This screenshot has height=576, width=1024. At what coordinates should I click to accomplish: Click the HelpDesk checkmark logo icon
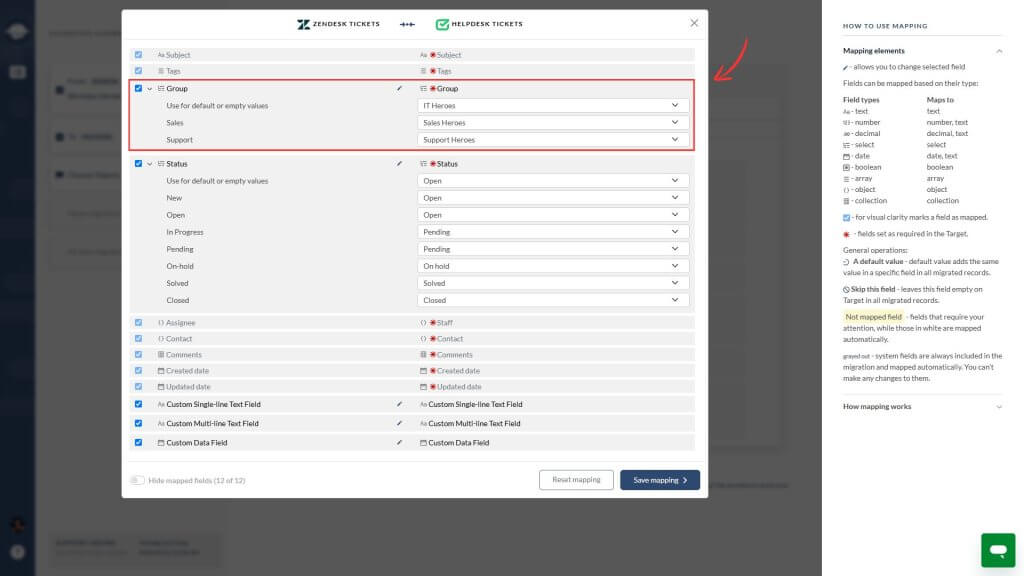coord(442,24)
